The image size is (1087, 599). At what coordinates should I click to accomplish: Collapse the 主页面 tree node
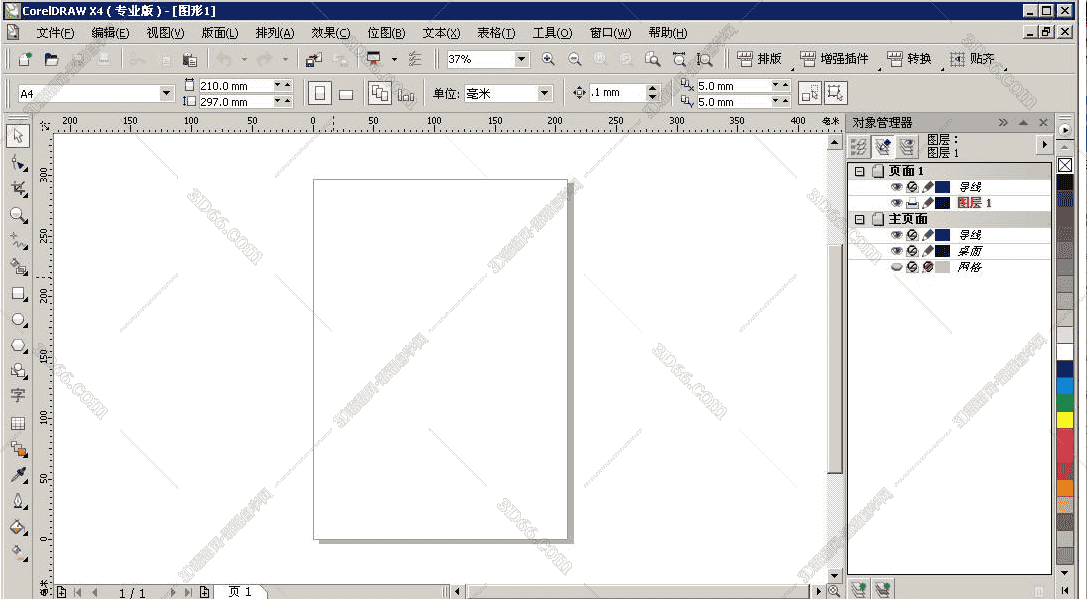858,218
